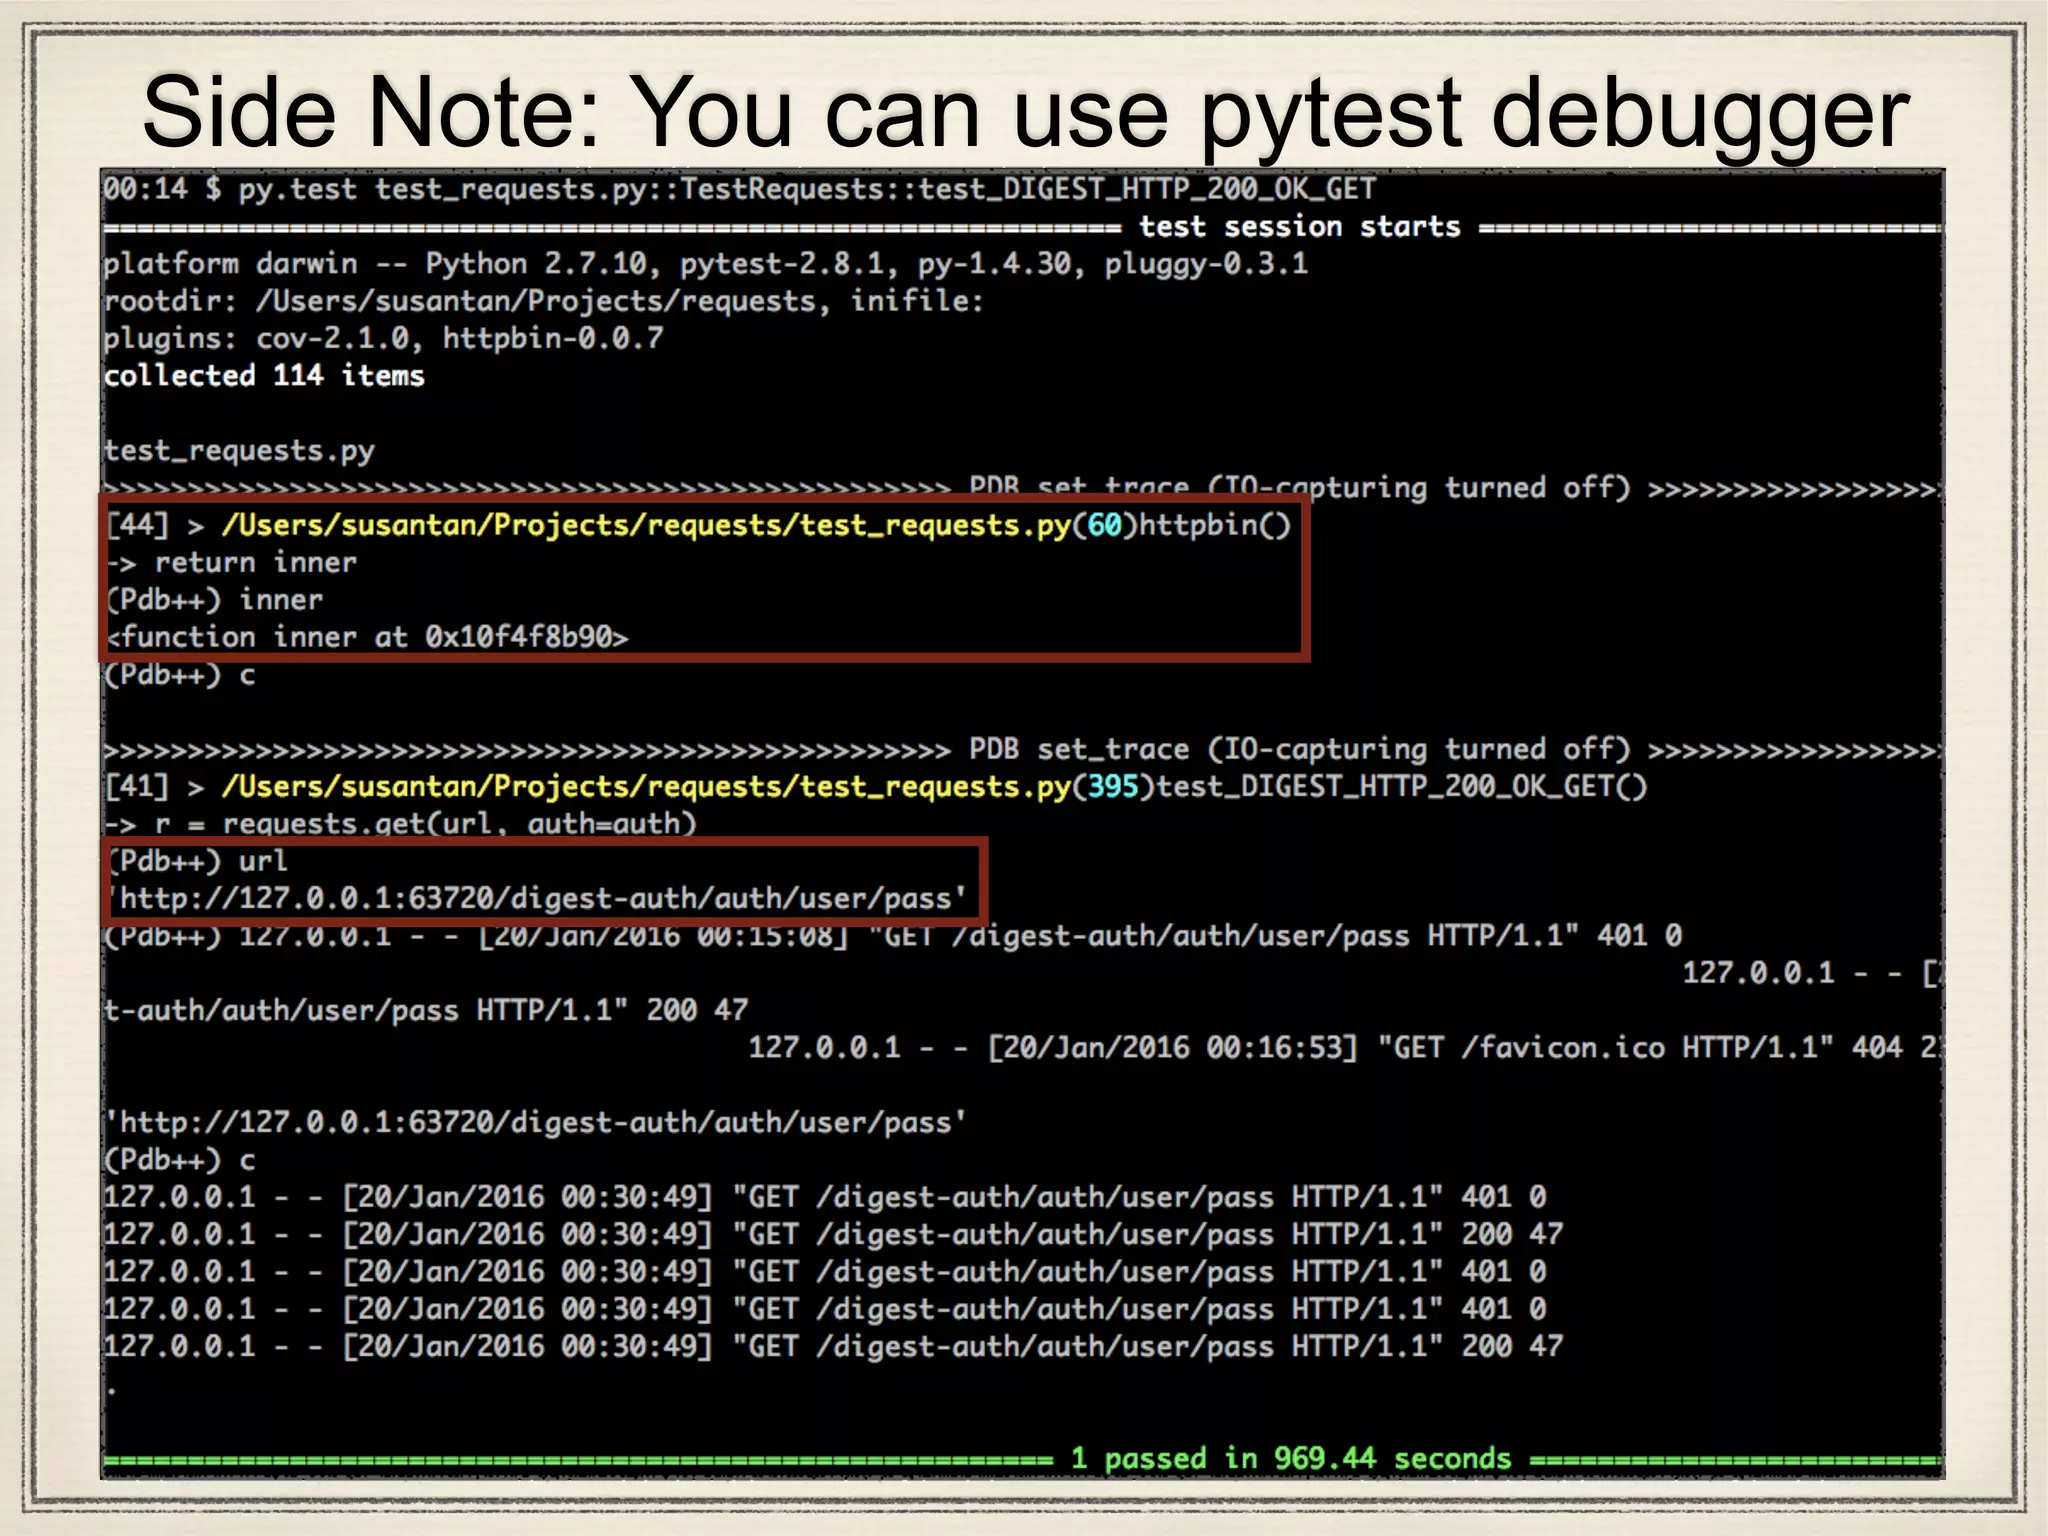Image resolution: width=2048 pixels, height=1536 pixels.
Task: Click the highlighted digest-auth URL string
Action: click(540, 899)
